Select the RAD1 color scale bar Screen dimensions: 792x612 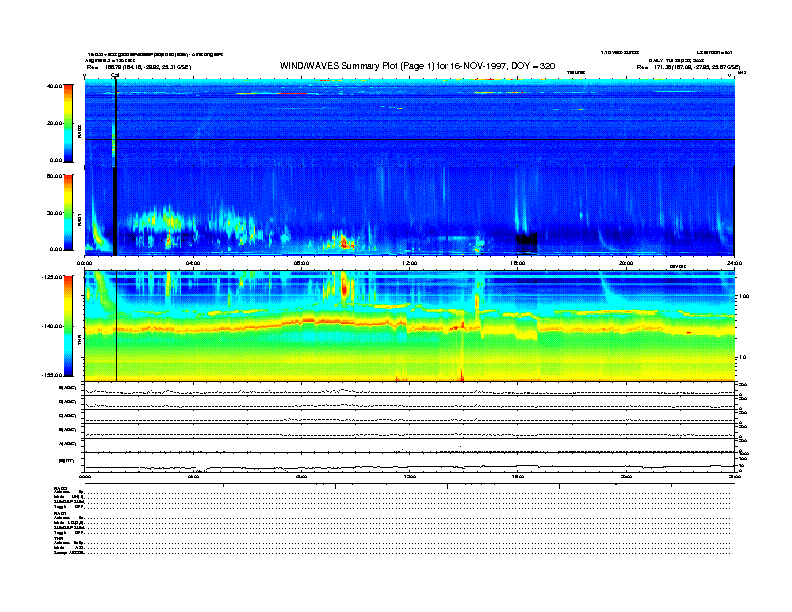coord(68,213)
